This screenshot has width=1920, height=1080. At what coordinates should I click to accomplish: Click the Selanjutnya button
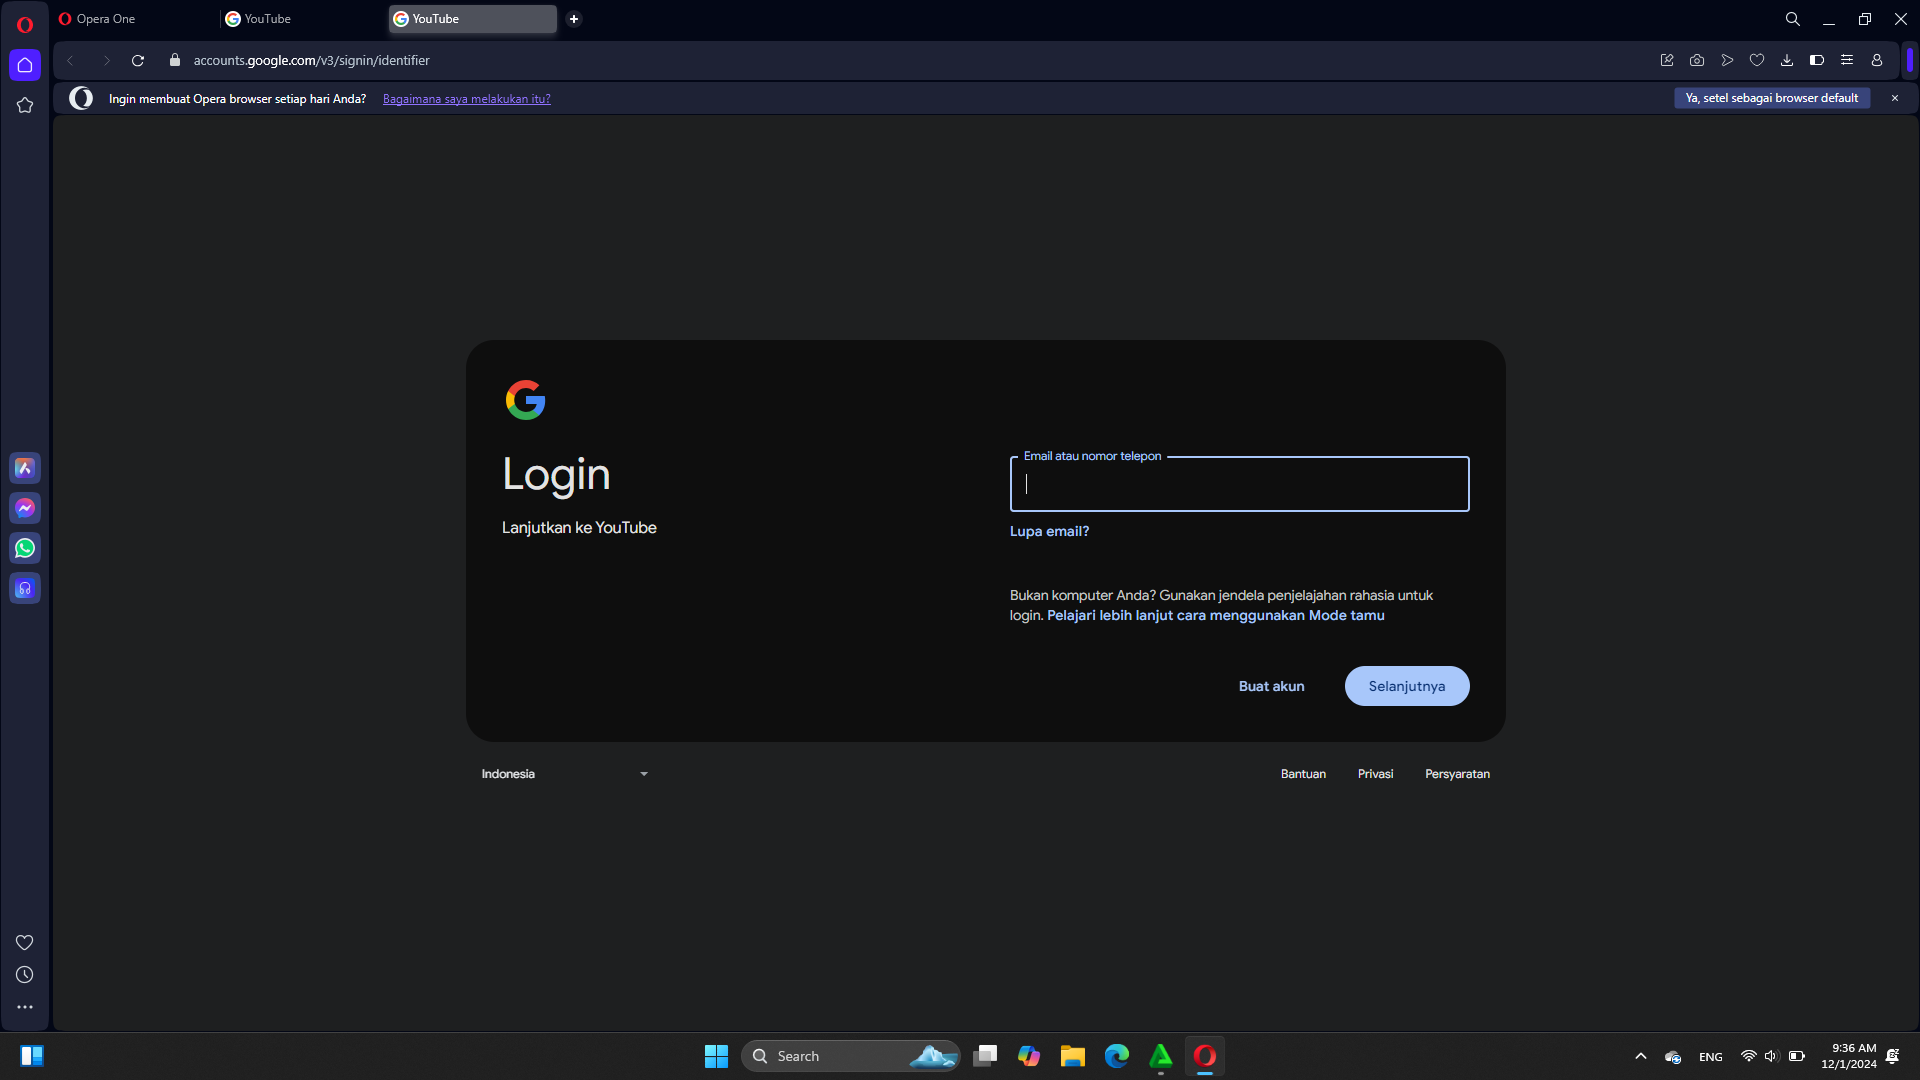pos(1406,686)
